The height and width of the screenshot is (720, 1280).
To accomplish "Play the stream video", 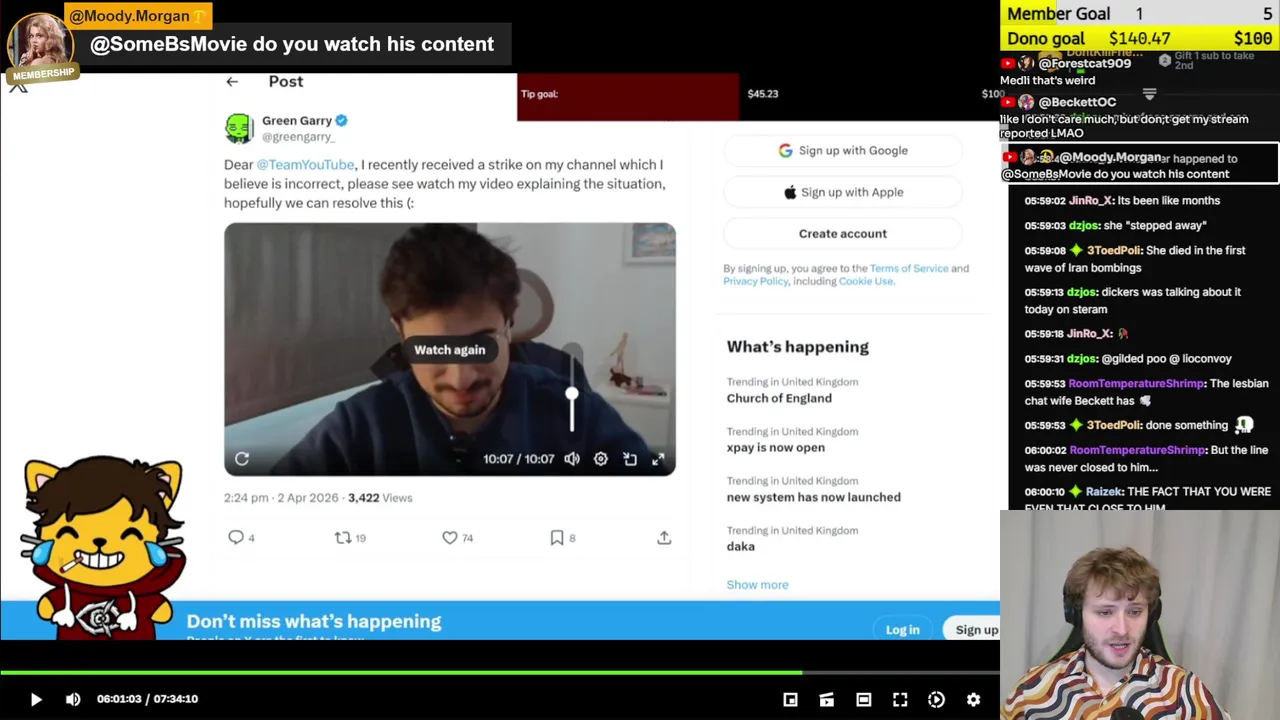I will (35, 699).
